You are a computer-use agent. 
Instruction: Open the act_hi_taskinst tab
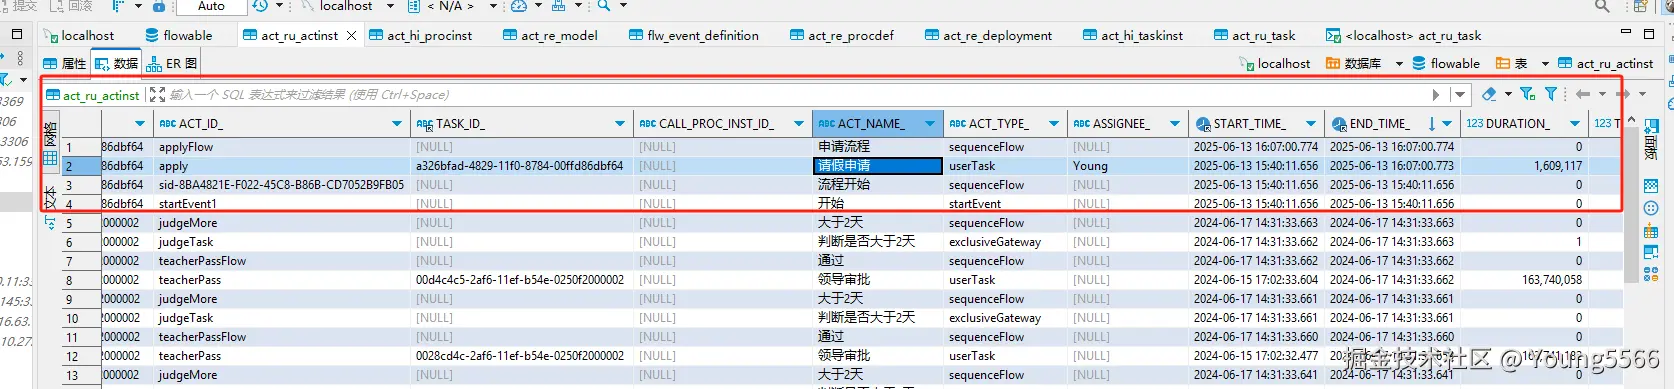[1133, 35]
